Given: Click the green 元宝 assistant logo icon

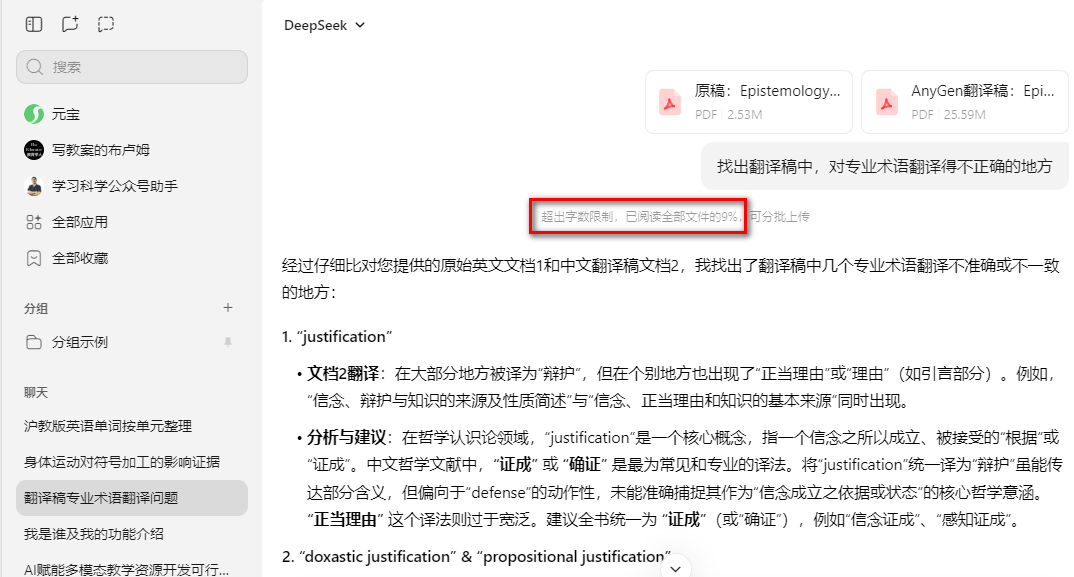Looking at the screenshot, I should pyautogui.click(x=34, y=114).
